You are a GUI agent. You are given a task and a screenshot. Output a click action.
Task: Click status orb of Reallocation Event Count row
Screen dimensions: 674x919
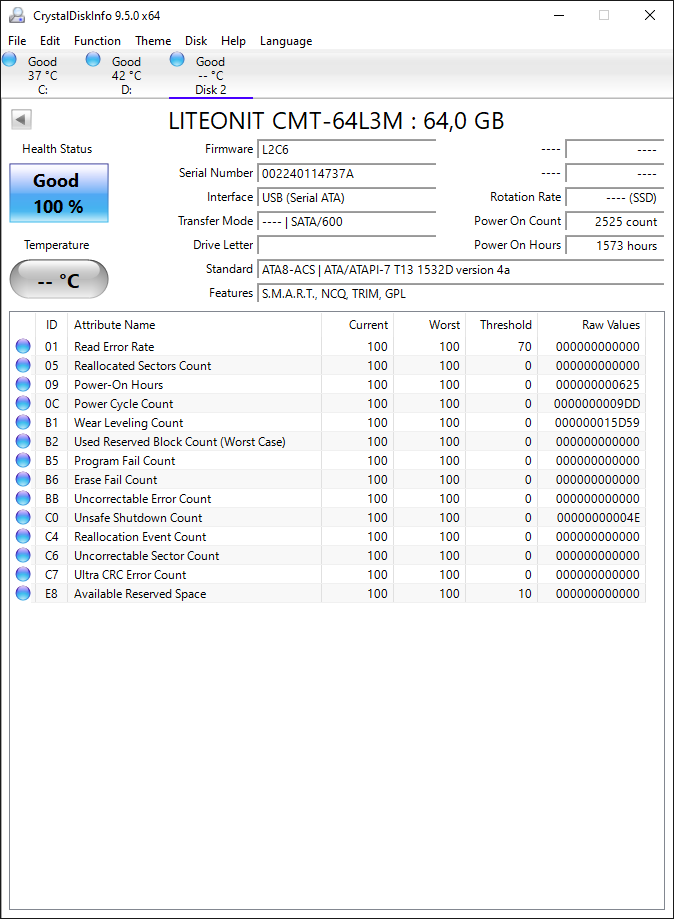(23, 536)
